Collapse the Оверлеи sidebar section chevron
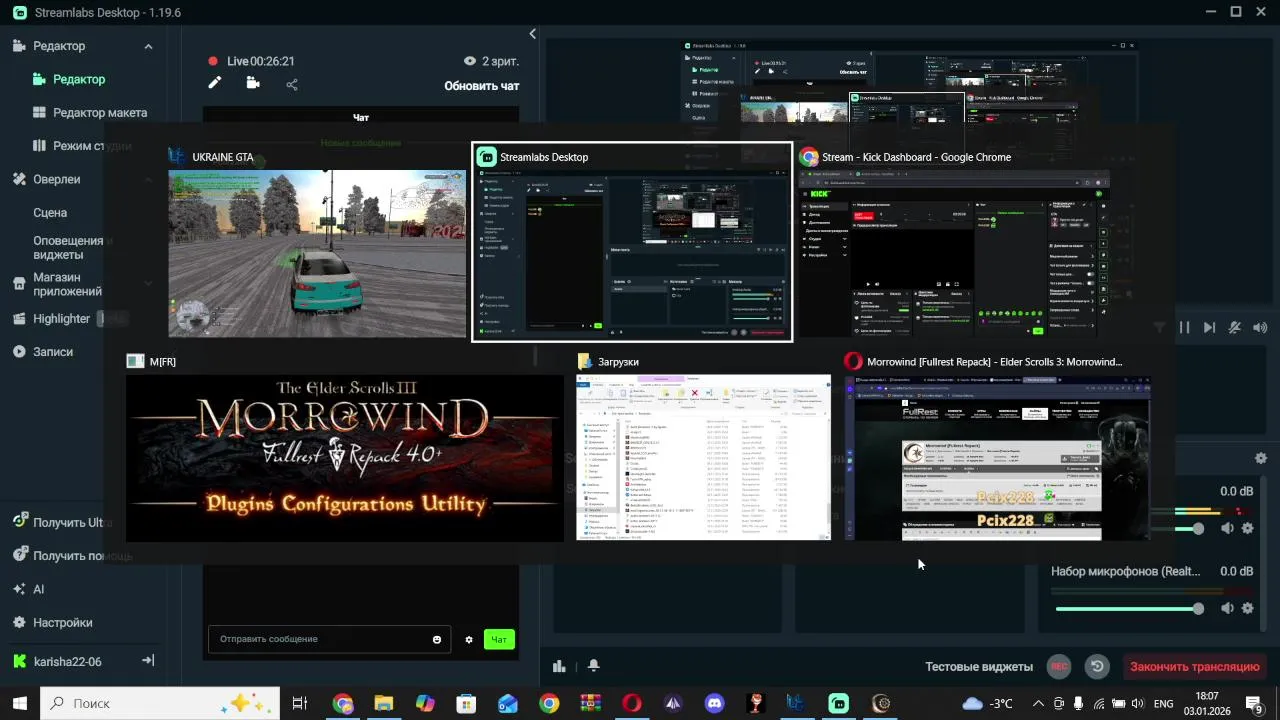 click(148, 180)
